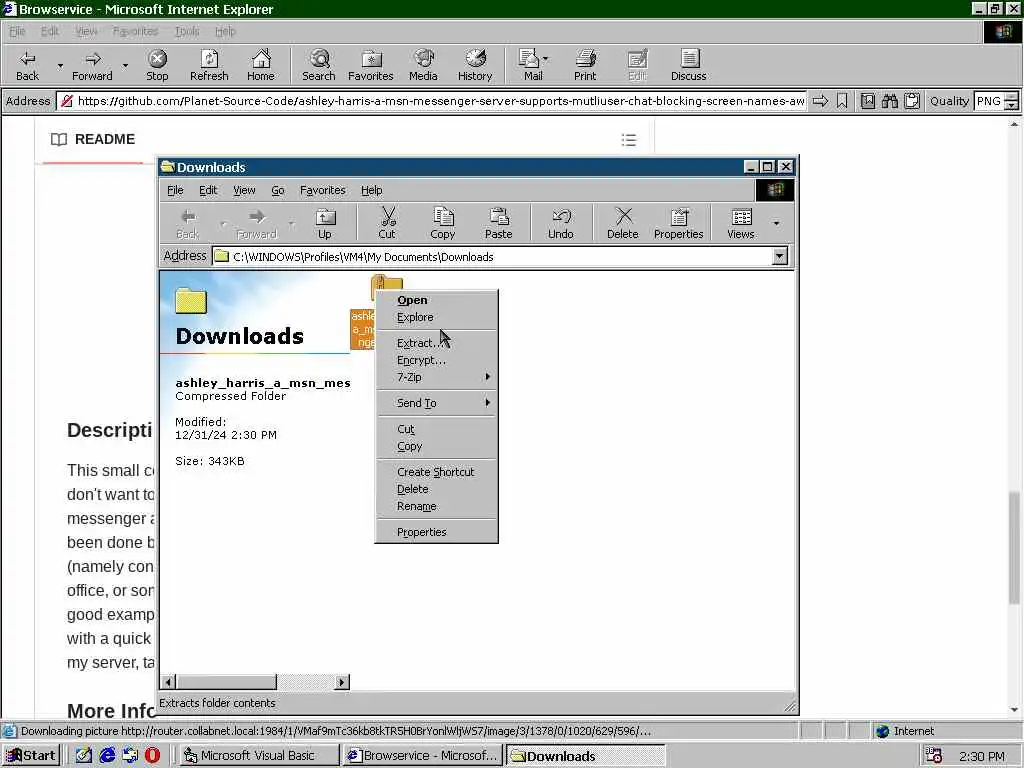This screenshot has height=768, width=1024.
Task: Open the Help menu in Downloads window
Action: pyautogui.click(x=372, y=190)
